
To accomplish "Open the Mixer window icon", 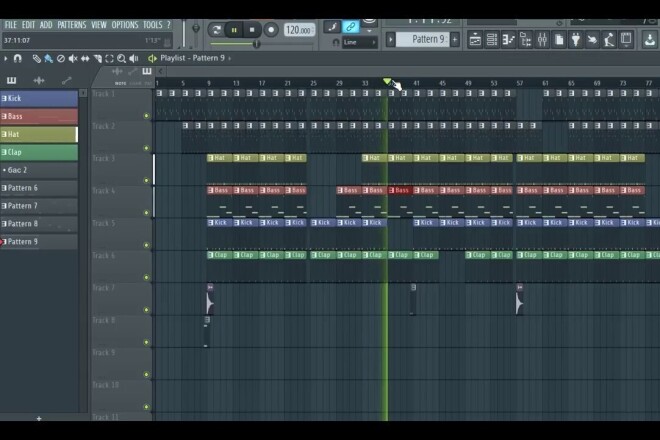I will point(542,40).
